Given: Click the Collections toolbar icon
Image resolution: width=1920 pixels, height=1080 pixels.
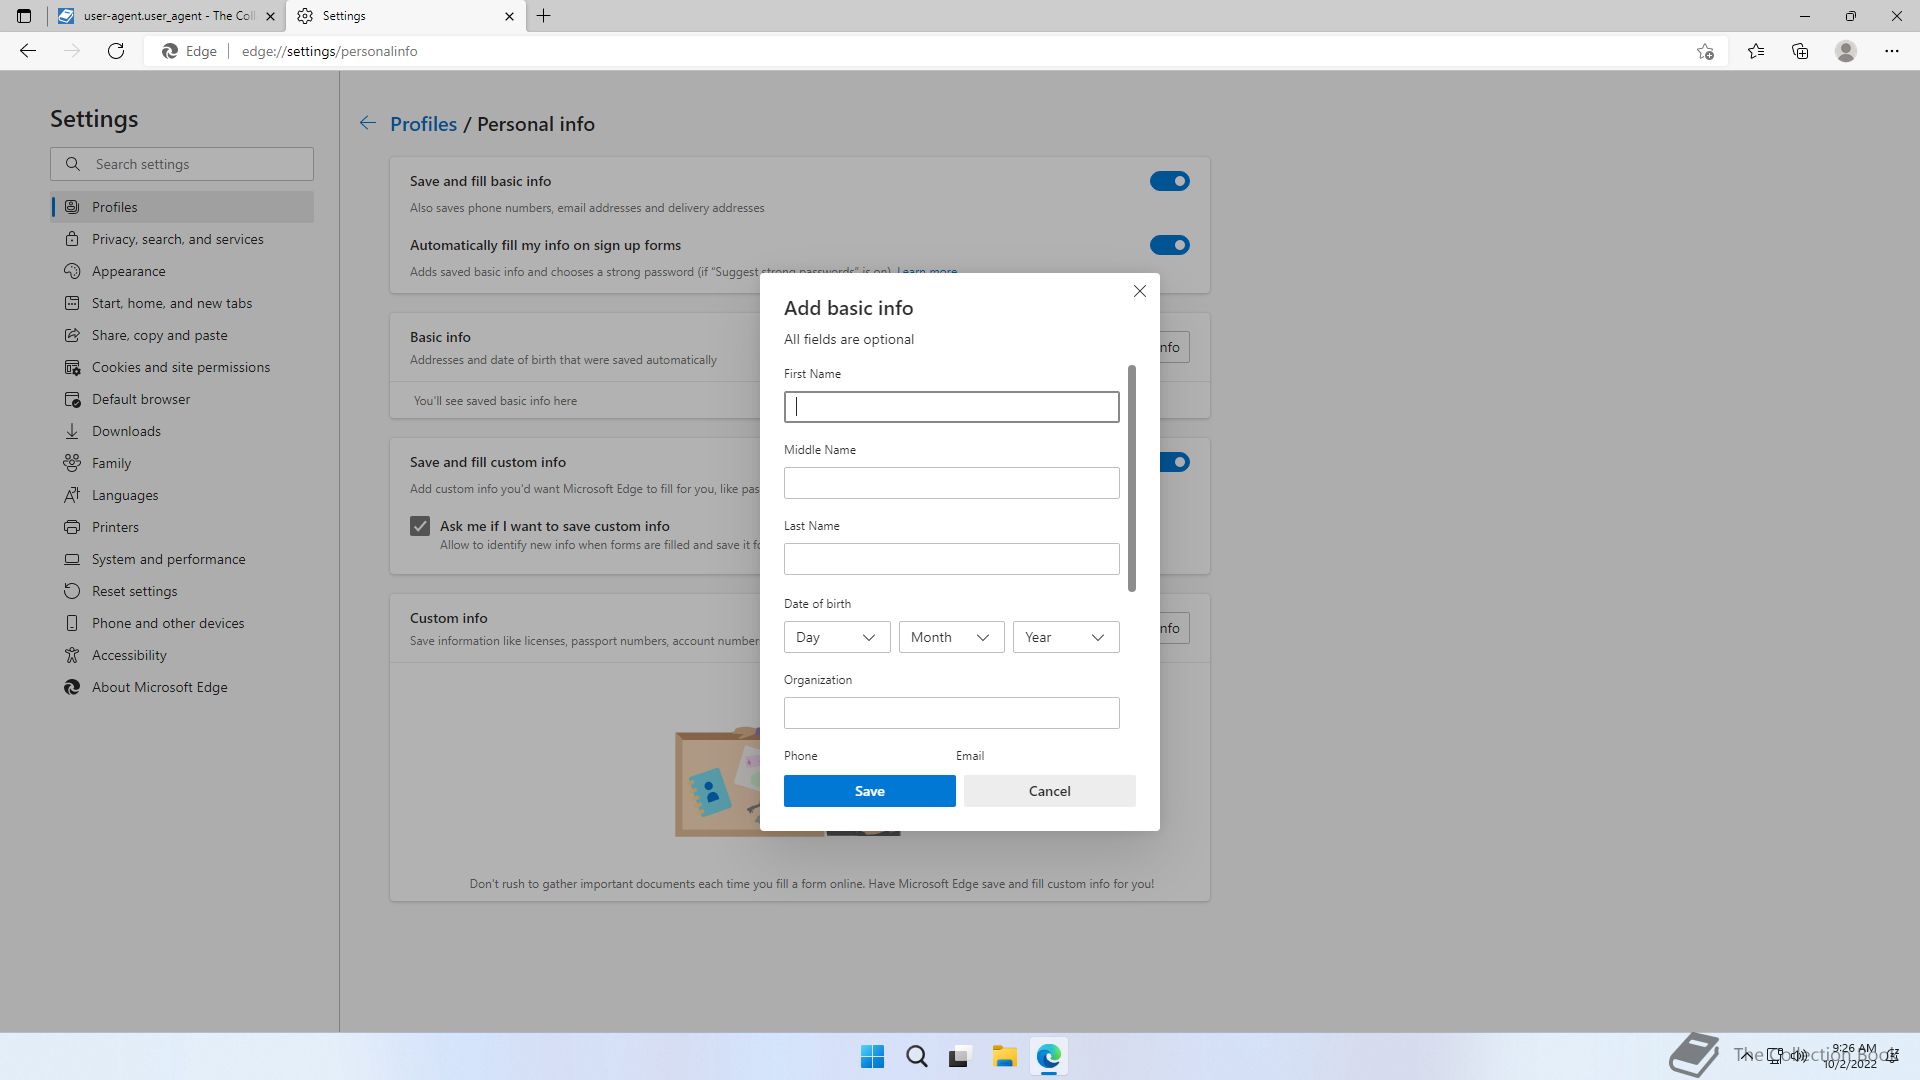Looking at the screenshot, I should coord(1800,51).
